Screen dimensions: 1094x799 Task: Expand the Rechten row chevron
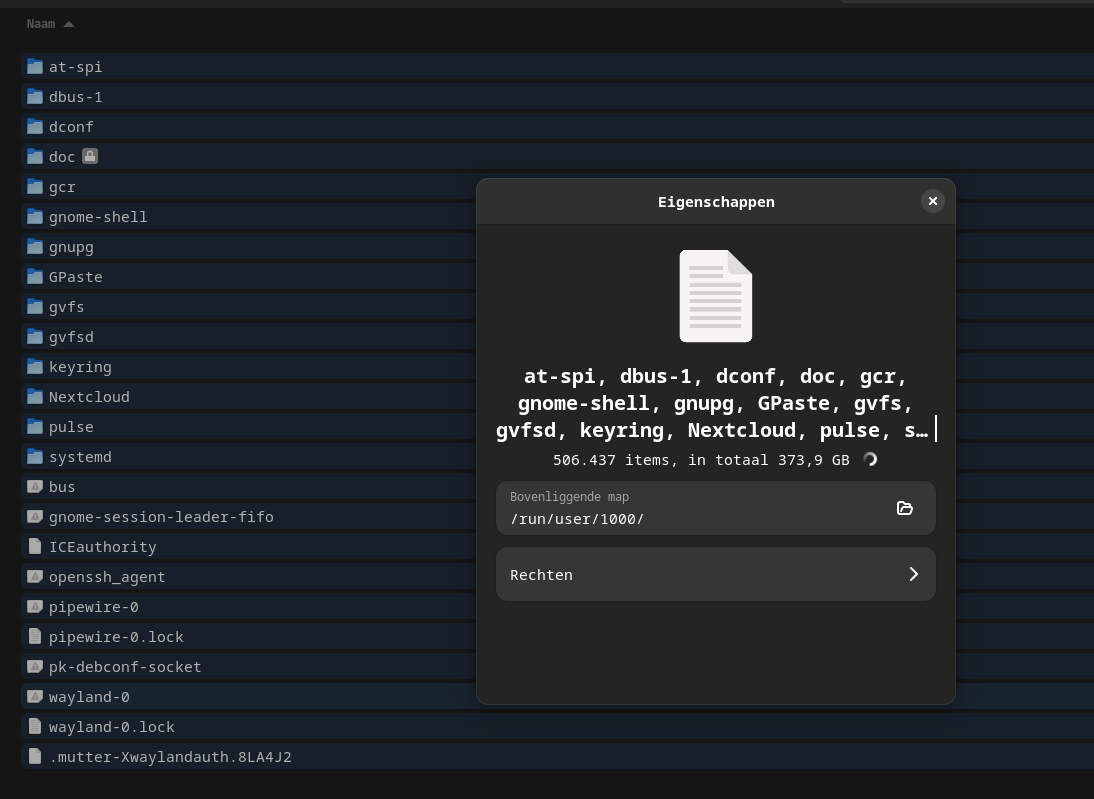point(913,574)
